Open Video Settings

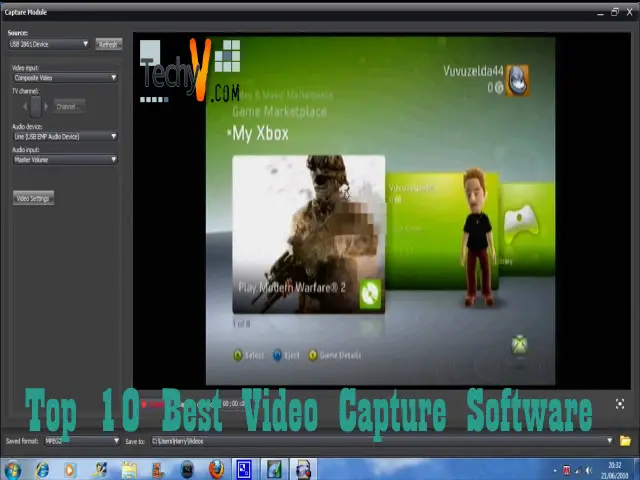(33, 198)
